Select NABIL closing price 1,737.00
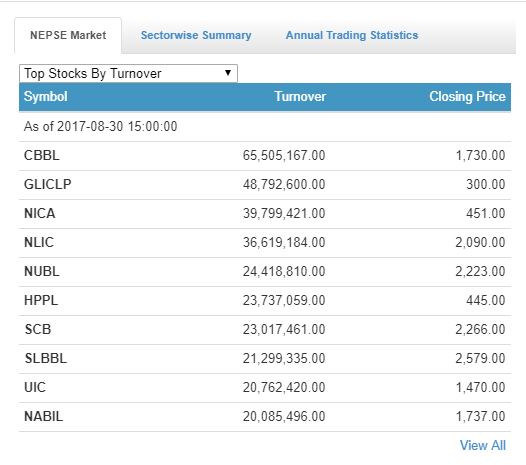The height and width of the screenshot is (465, 526). (480, 416)
